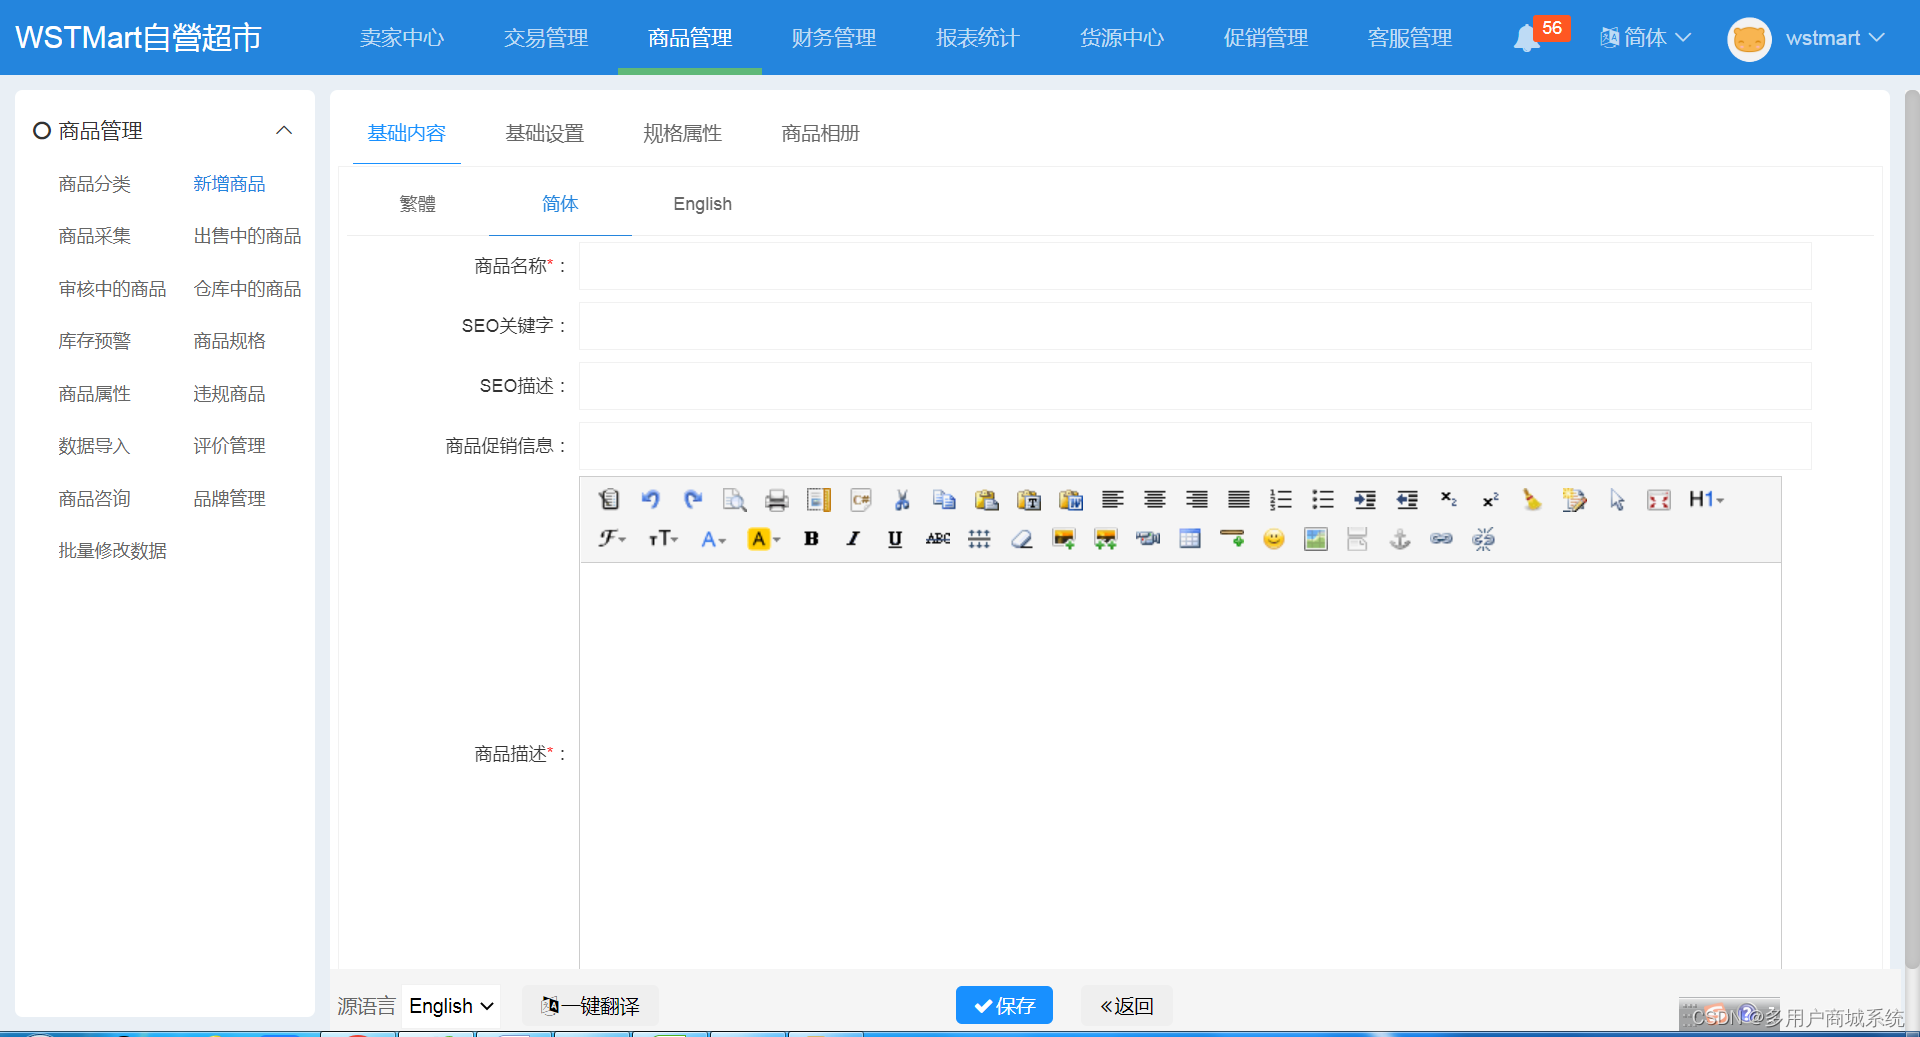This screenshot has width=1920, height=1037.
Task: Switch to 规格属性 tab
Action: tap(683, 133)
